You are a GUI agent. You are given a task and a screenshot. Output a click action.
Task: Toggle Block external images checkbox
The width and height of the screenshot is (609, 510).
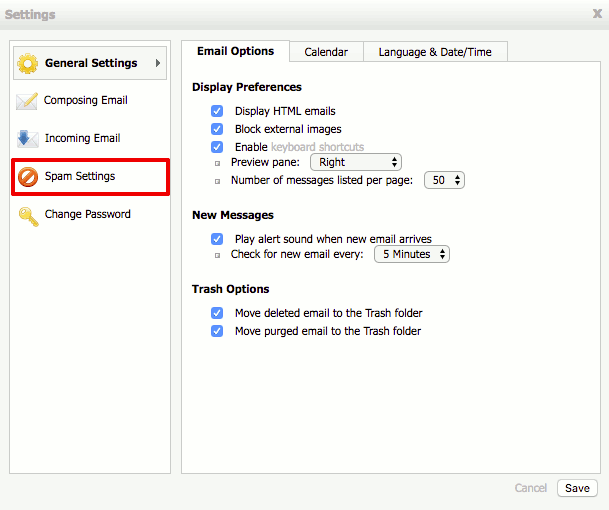217,129
